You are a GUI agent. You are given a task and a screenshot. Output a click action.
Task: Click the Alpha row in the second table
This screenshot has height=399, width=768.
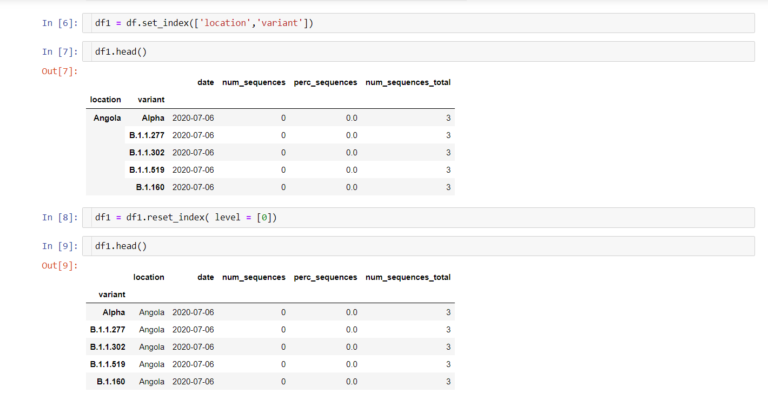coord(270,312)
